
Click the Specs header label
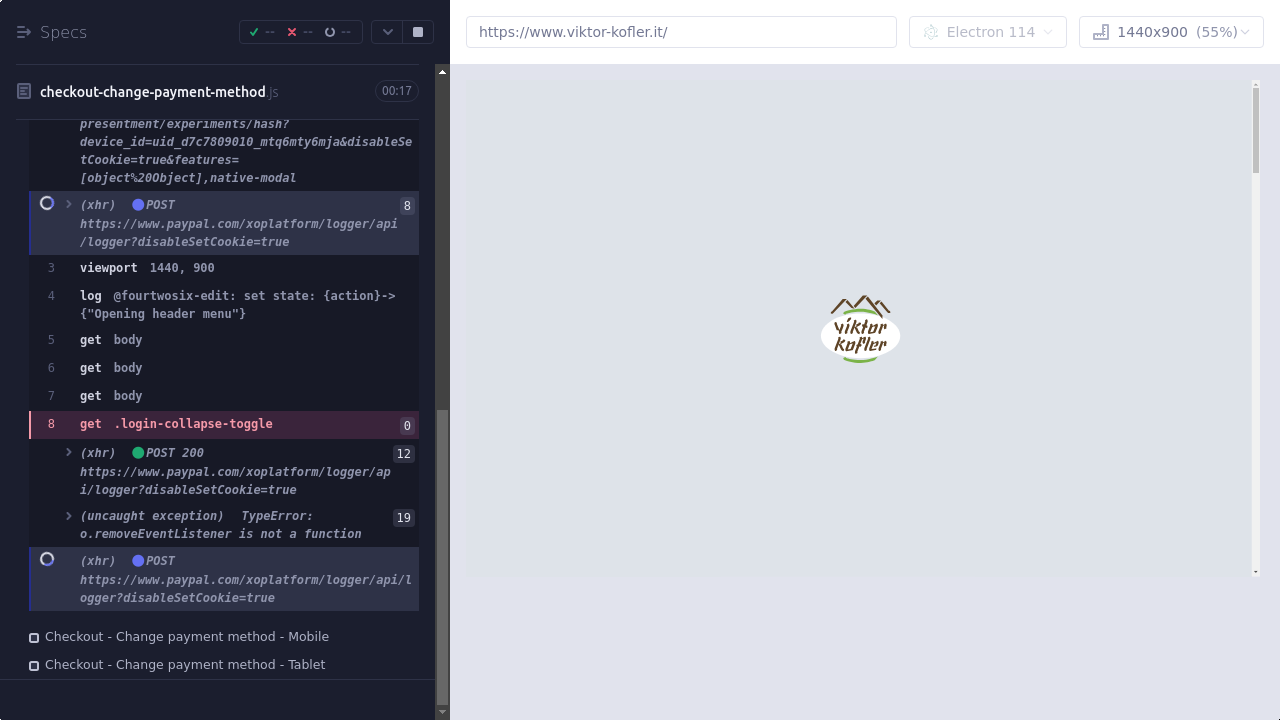point(63,32)
